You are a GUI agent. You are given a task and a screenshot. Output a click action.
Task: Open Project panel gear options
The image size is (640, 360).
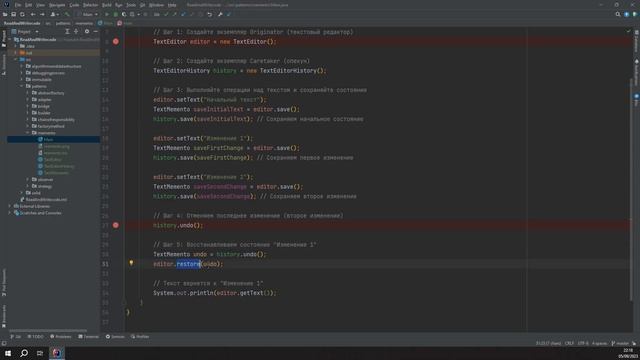[87, 31]
